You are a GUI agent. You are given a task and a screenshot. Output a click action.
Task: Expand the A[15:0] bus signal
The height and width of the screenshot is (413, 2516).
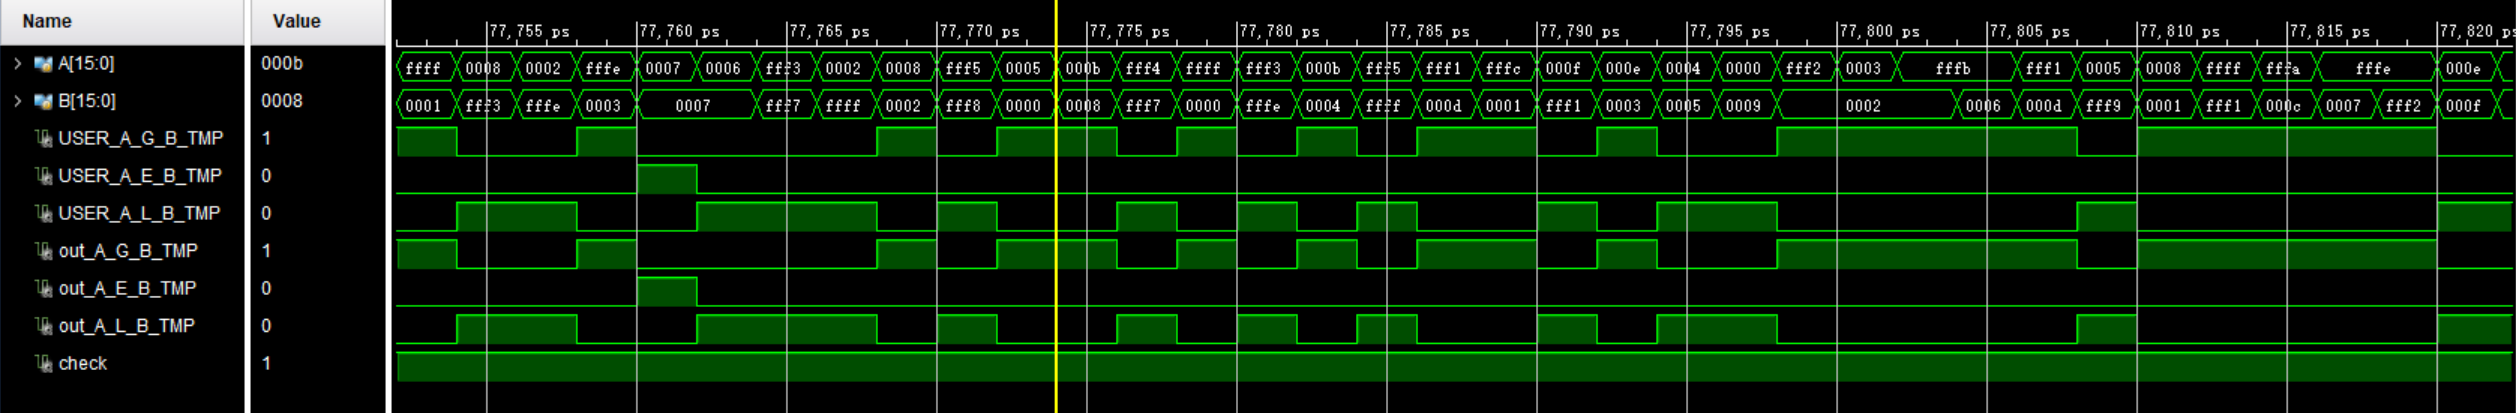click(17, 64)
